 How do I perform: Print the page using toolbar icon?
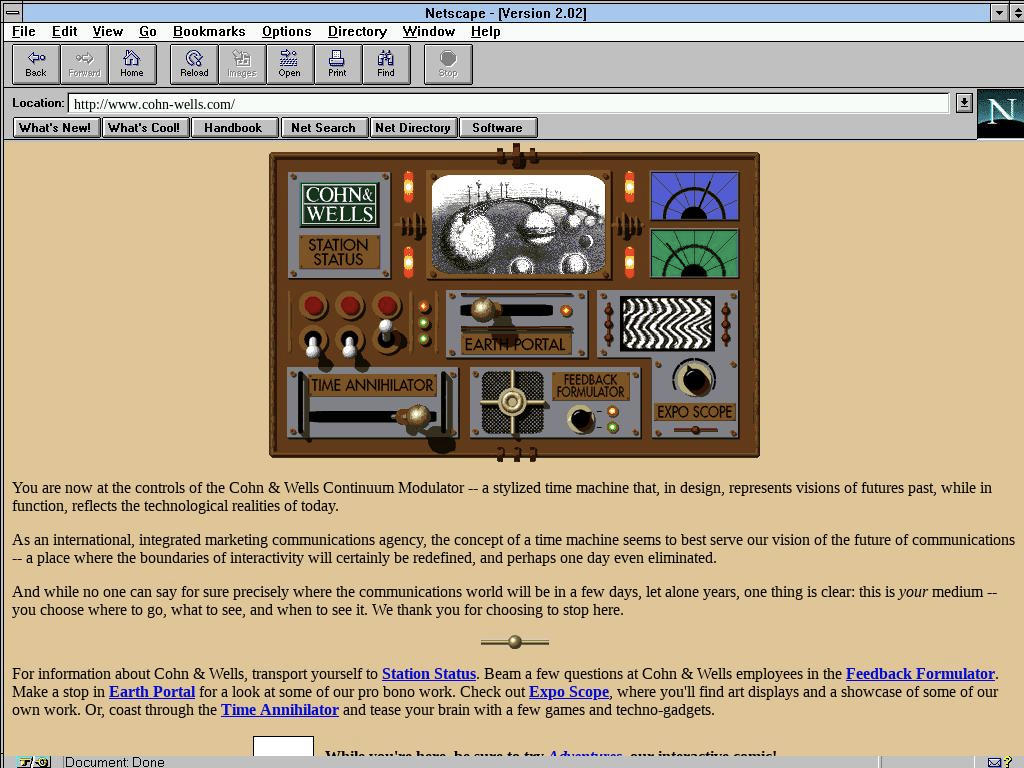337,64
